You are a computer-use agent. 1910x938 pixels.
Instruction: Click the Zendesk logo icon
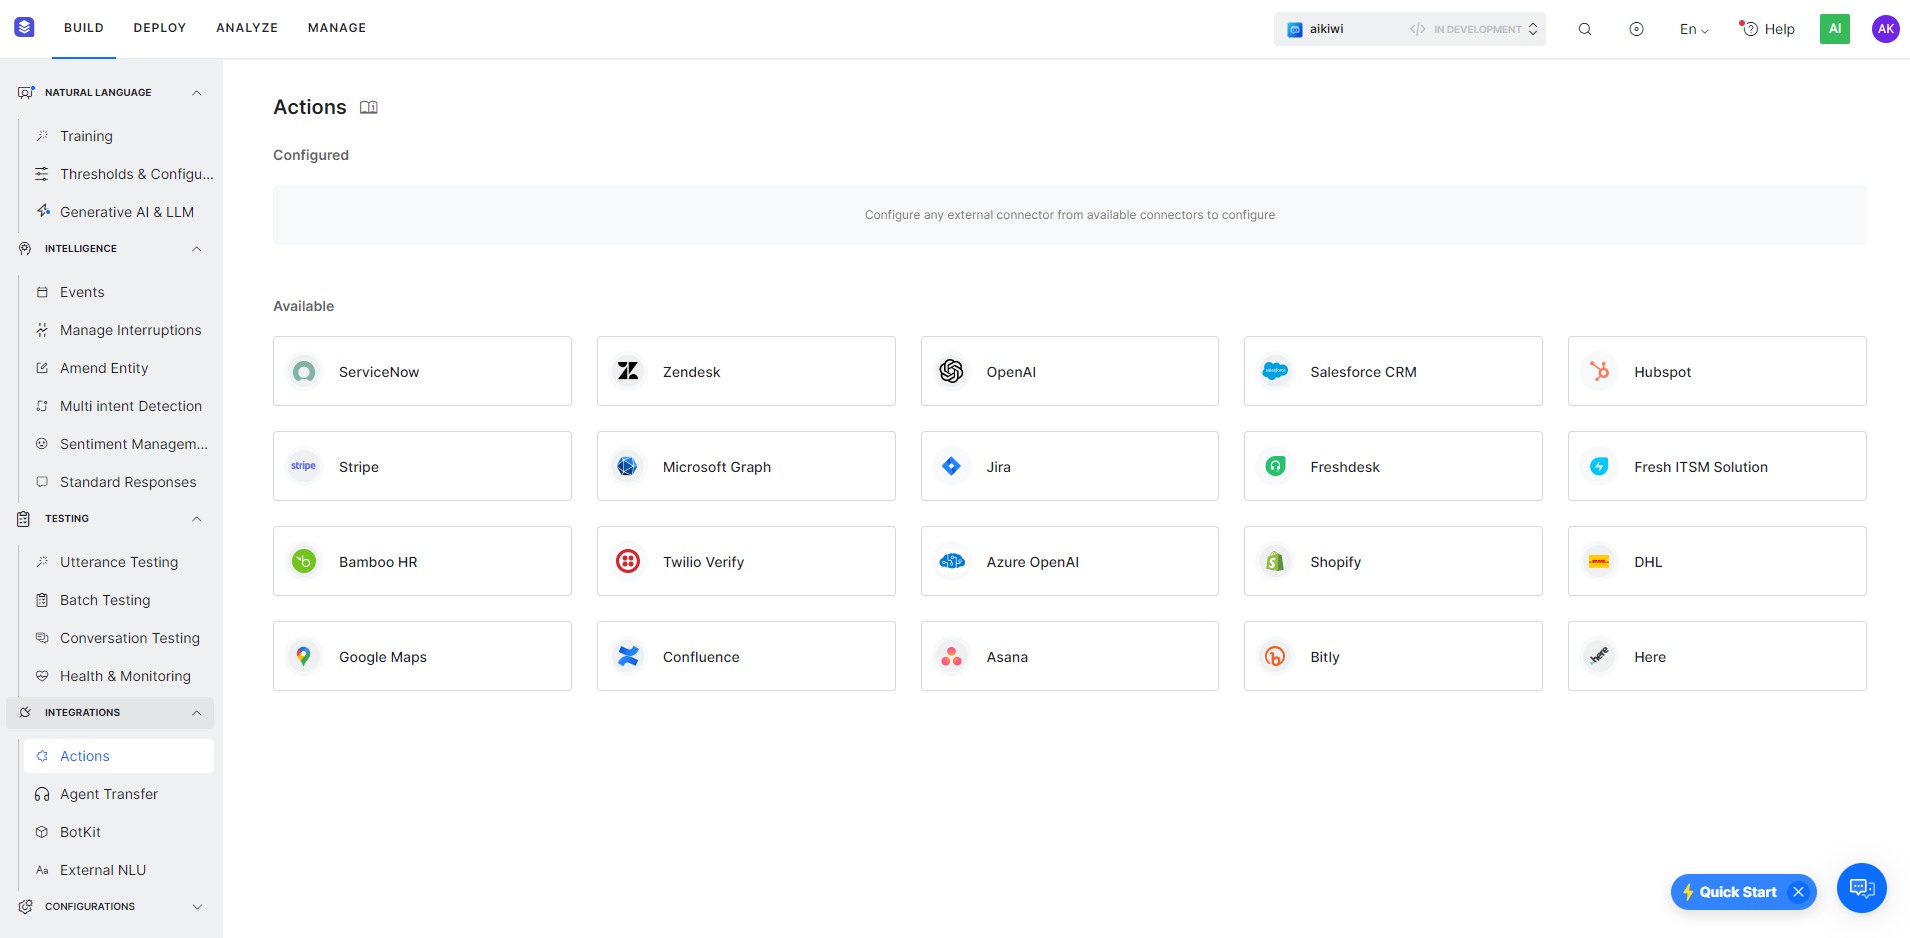click(x=628, y=372)
